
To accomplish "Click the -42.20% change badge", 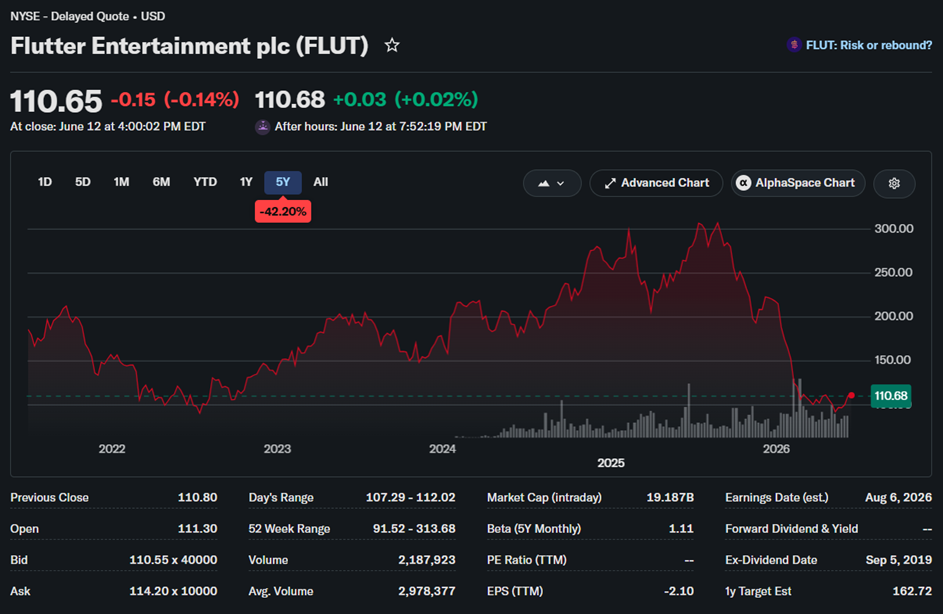I will click(283, 212).
